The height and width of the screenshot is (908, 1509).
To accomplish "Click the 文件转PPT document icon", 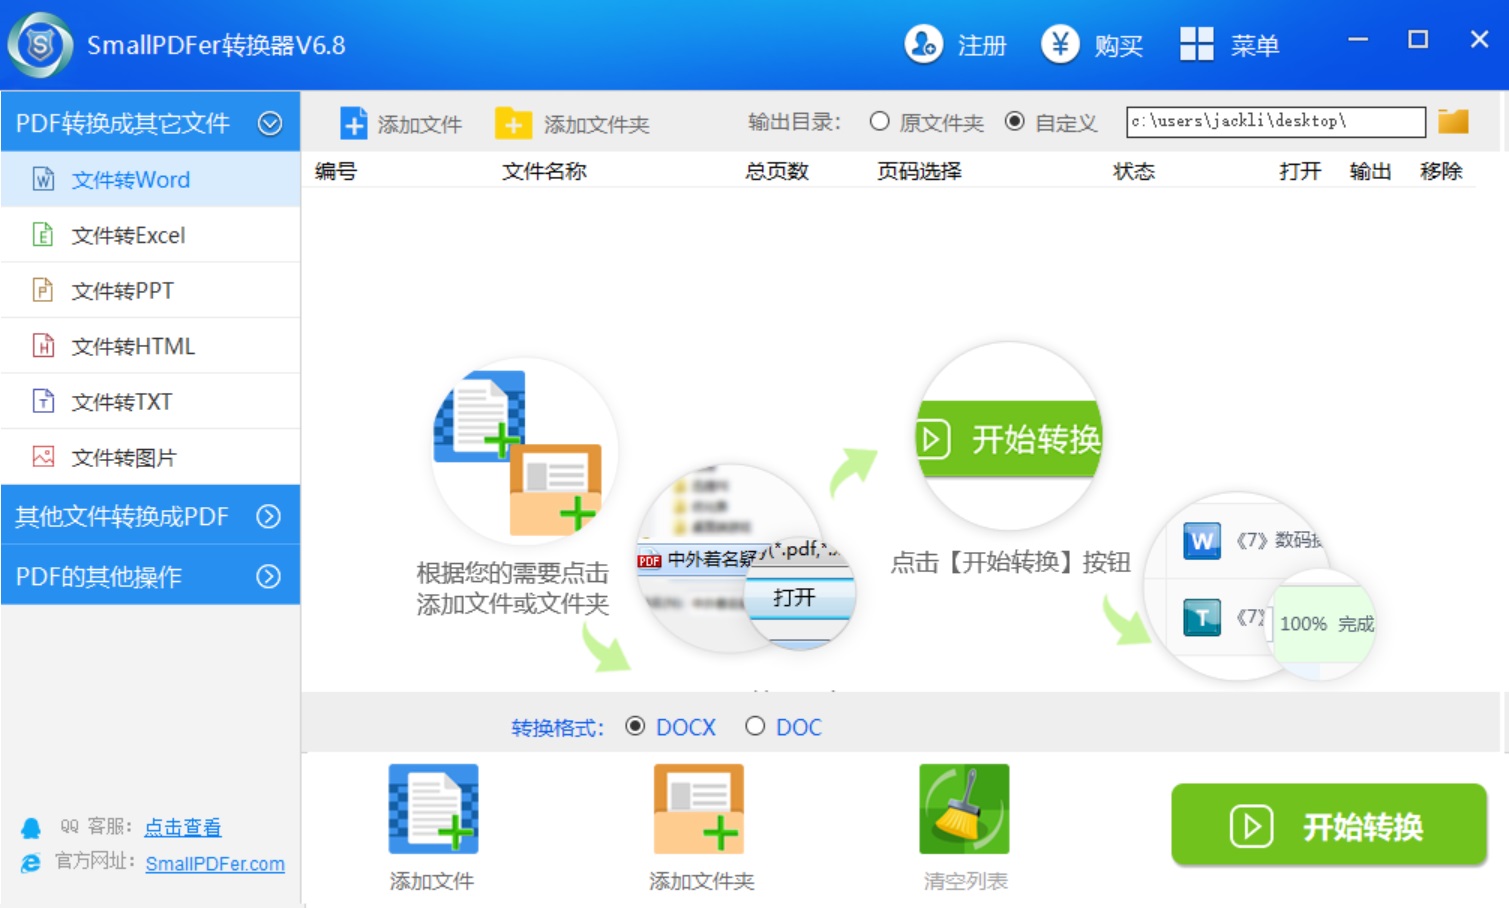I will (x=43, y=290).
